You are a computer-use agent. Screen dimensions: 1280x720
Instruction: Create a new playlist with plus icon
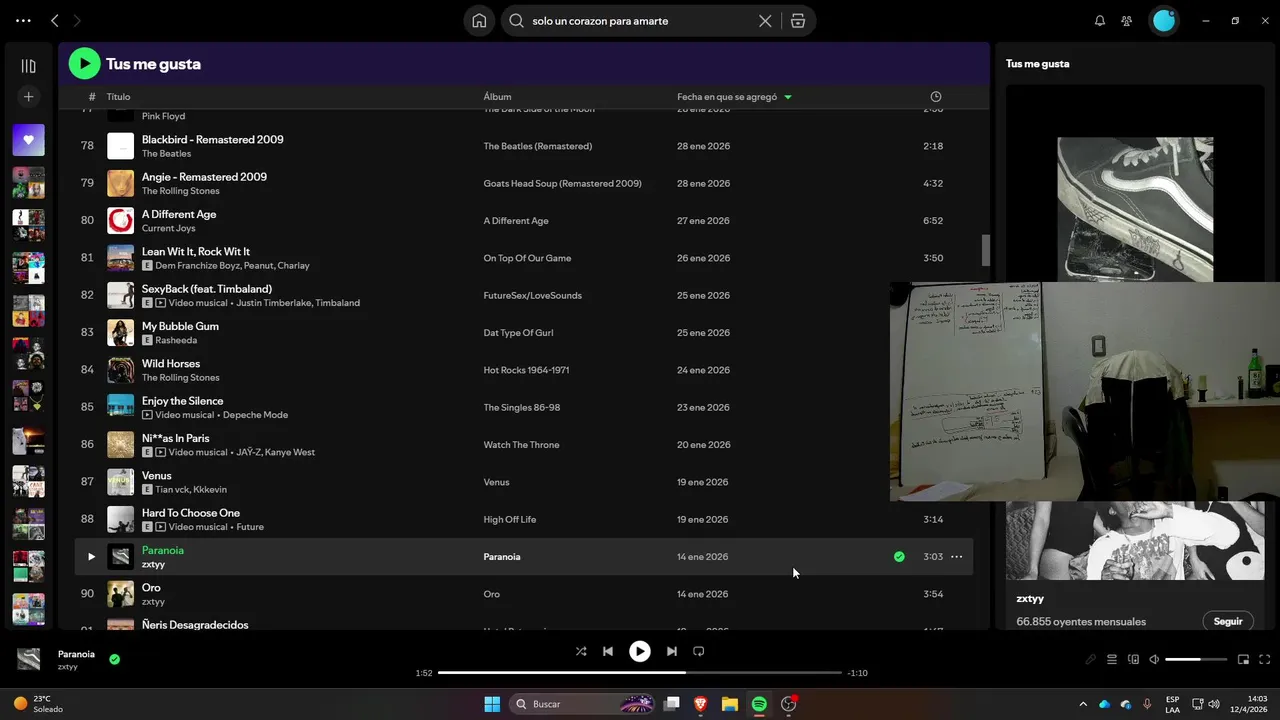point(28,97)
